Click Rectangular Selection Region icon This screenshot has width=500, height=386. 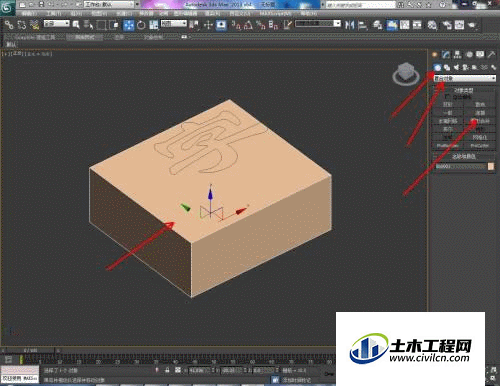pos(101,25)
